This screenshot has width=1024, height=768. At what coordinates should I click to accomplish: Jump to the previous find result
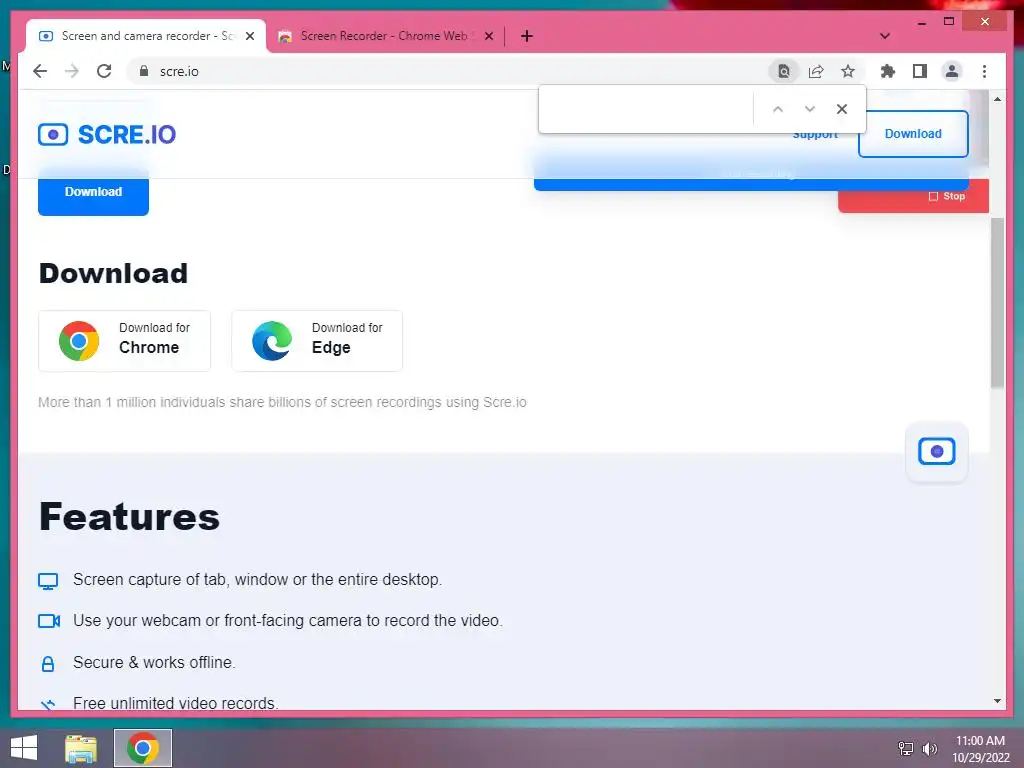(778, 109)
